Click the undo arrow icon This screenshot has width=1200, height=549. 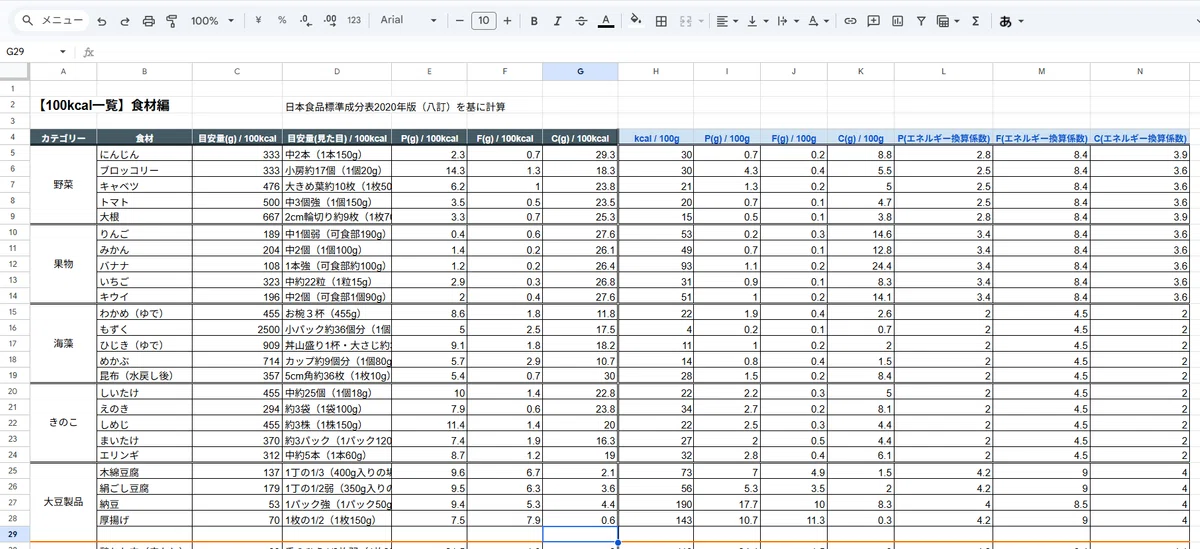click(100, 20)
